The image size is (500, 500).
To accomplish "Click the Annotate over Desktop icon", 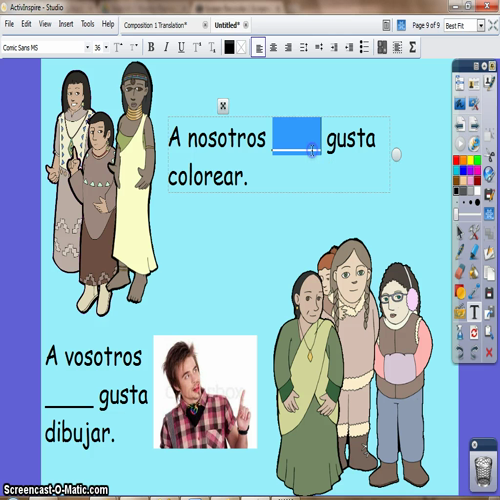I will pyautogui.click(x=460, y=104).
